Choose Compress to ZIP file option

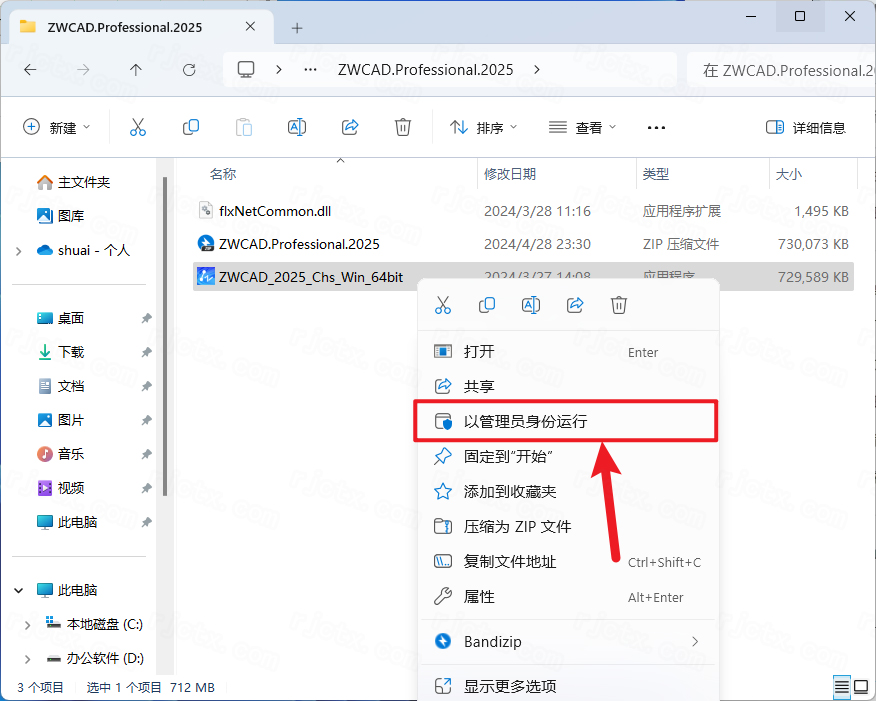pyautogui.click(x=517, y=526)
